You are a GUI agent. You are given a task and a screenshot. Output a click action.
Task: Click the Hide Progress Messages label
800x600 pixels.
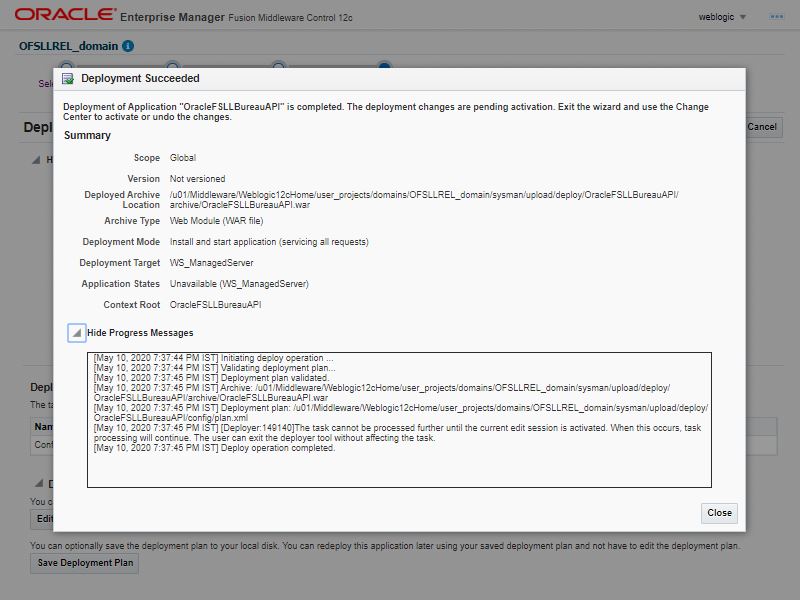pos(140,333)
